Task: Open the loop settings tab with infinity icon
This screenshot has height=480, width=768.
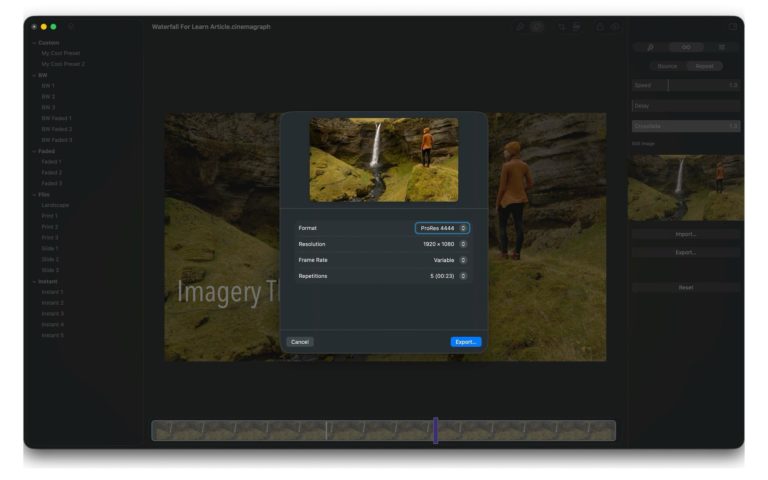Action: (686, 47)
